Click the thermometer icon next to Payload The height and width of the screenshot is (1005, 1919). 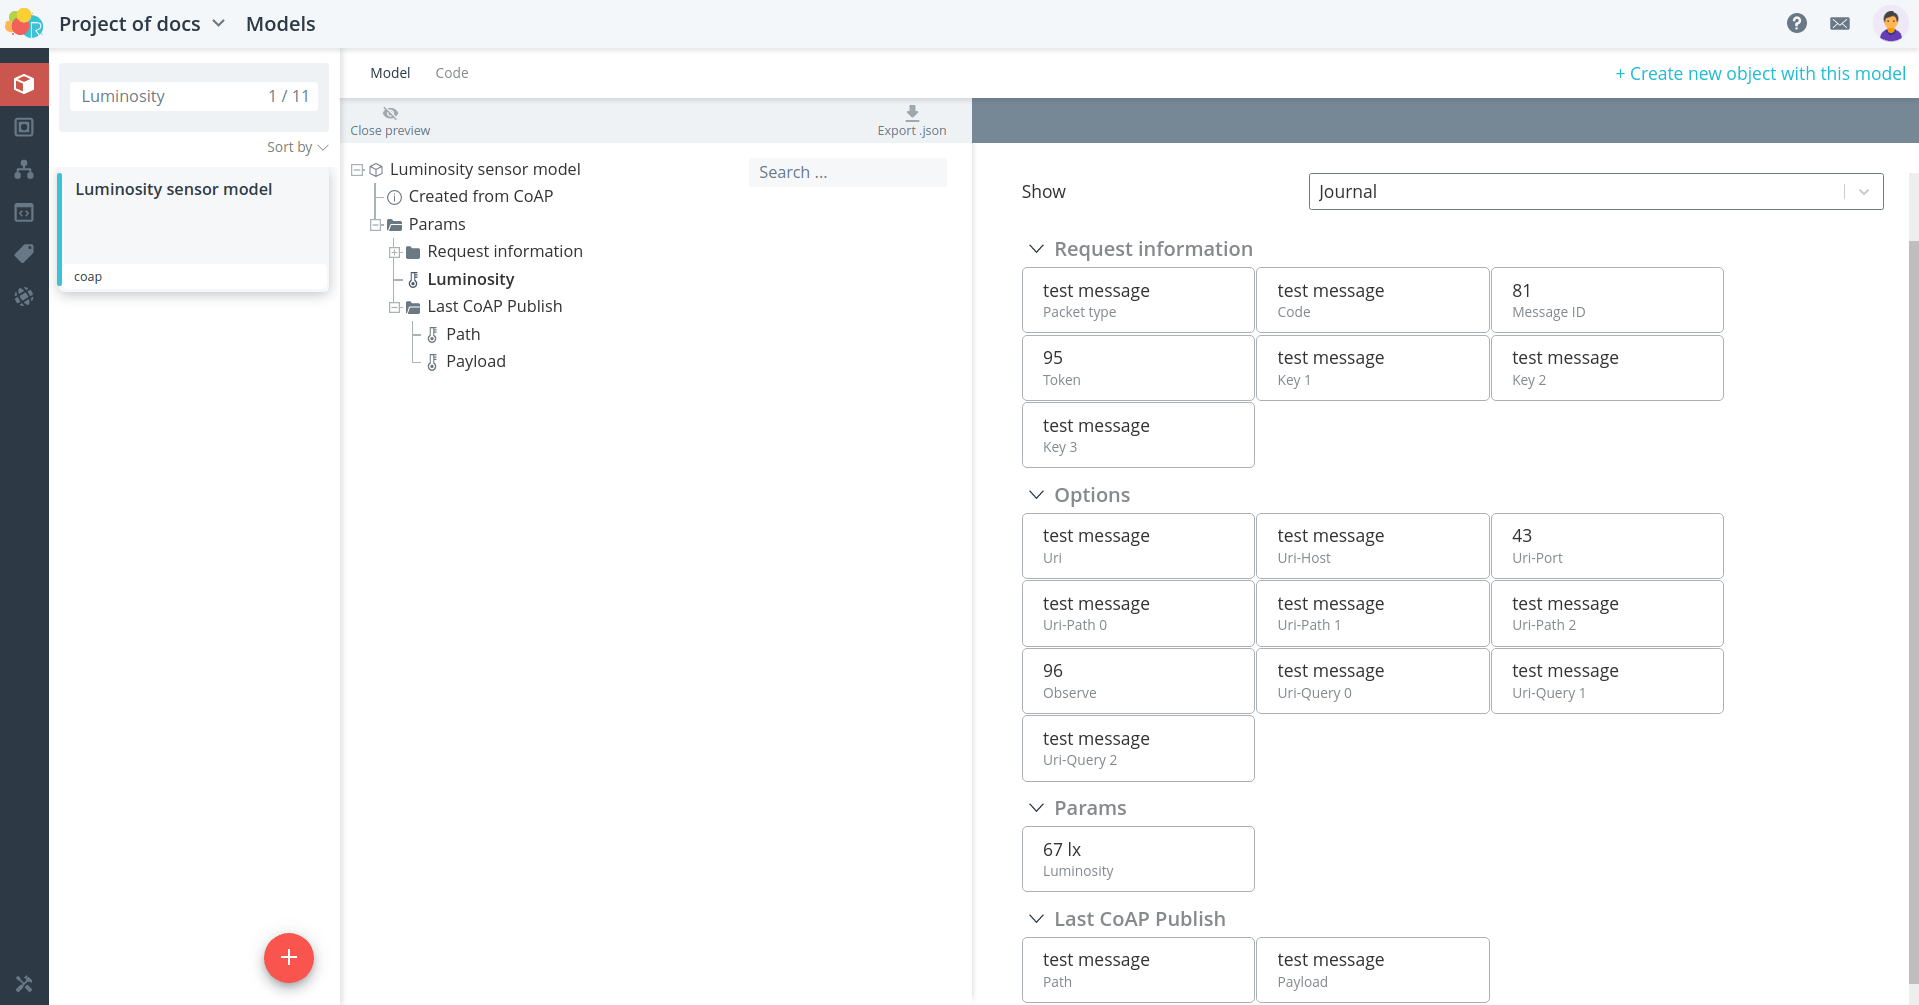pyautogui.click(x=432, y=362)
